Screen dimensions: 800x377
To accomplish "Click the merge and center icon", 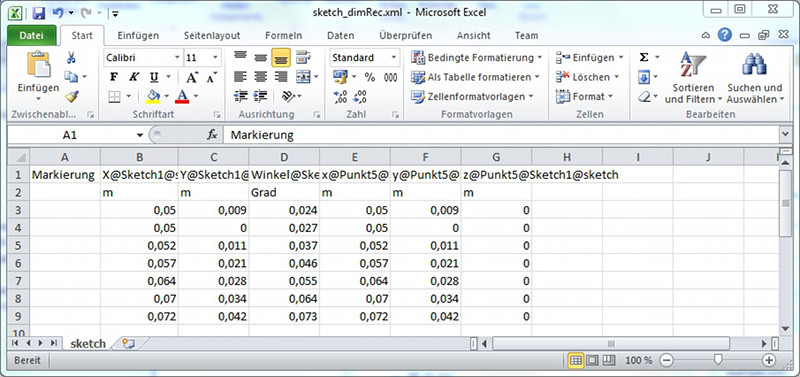I will pyautogui.click(x=303, y=77).
